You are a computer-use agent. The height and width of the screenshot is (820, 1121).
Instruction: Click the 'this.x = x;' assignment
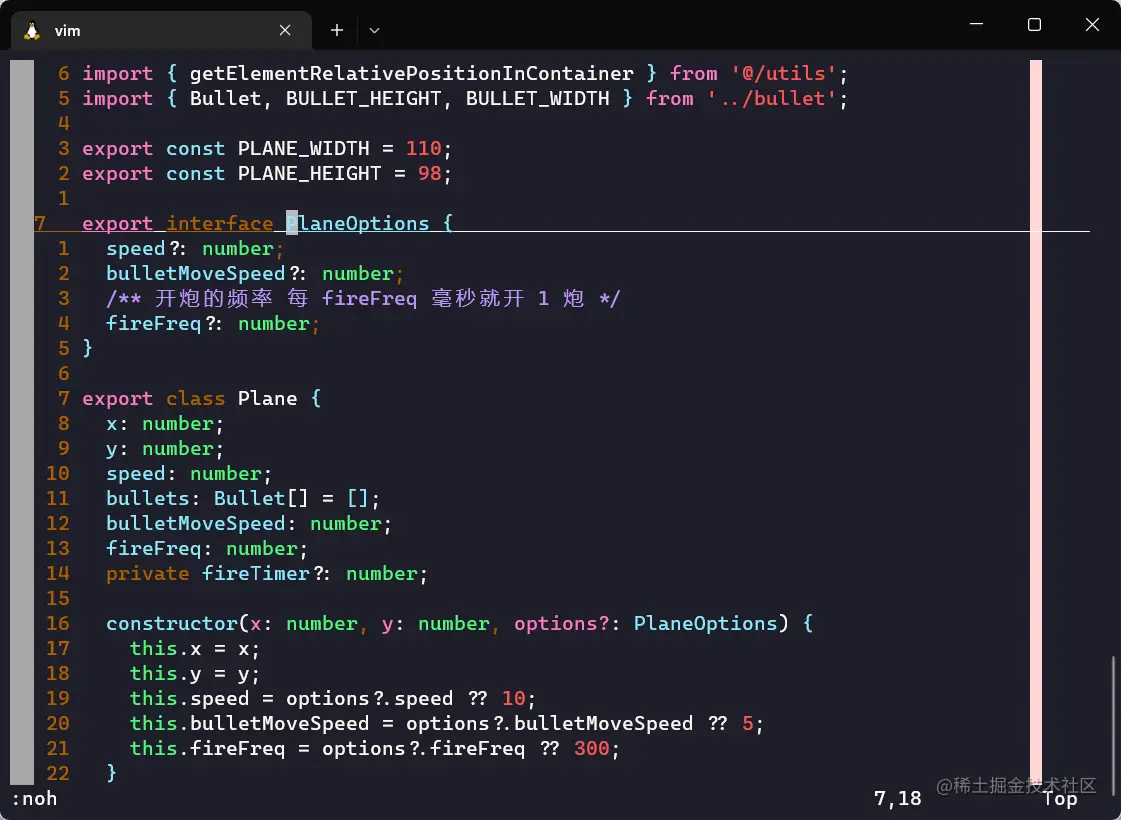(x=194, y=648)
